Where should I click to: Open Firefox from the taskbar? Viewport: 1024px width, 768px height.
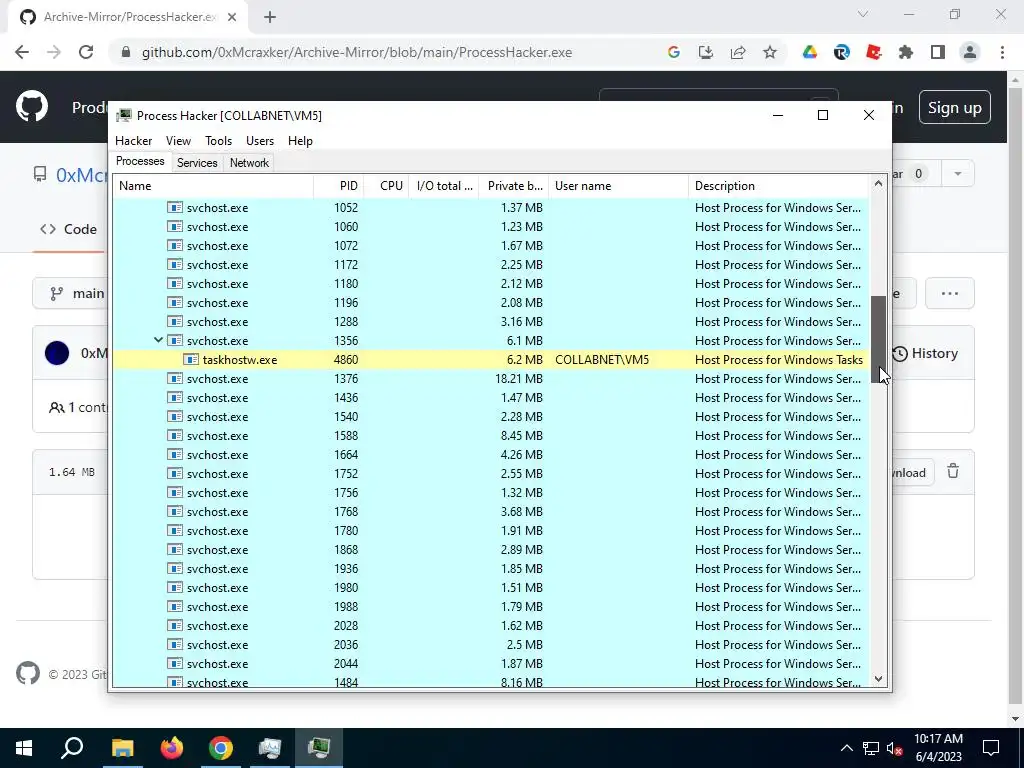172,748
